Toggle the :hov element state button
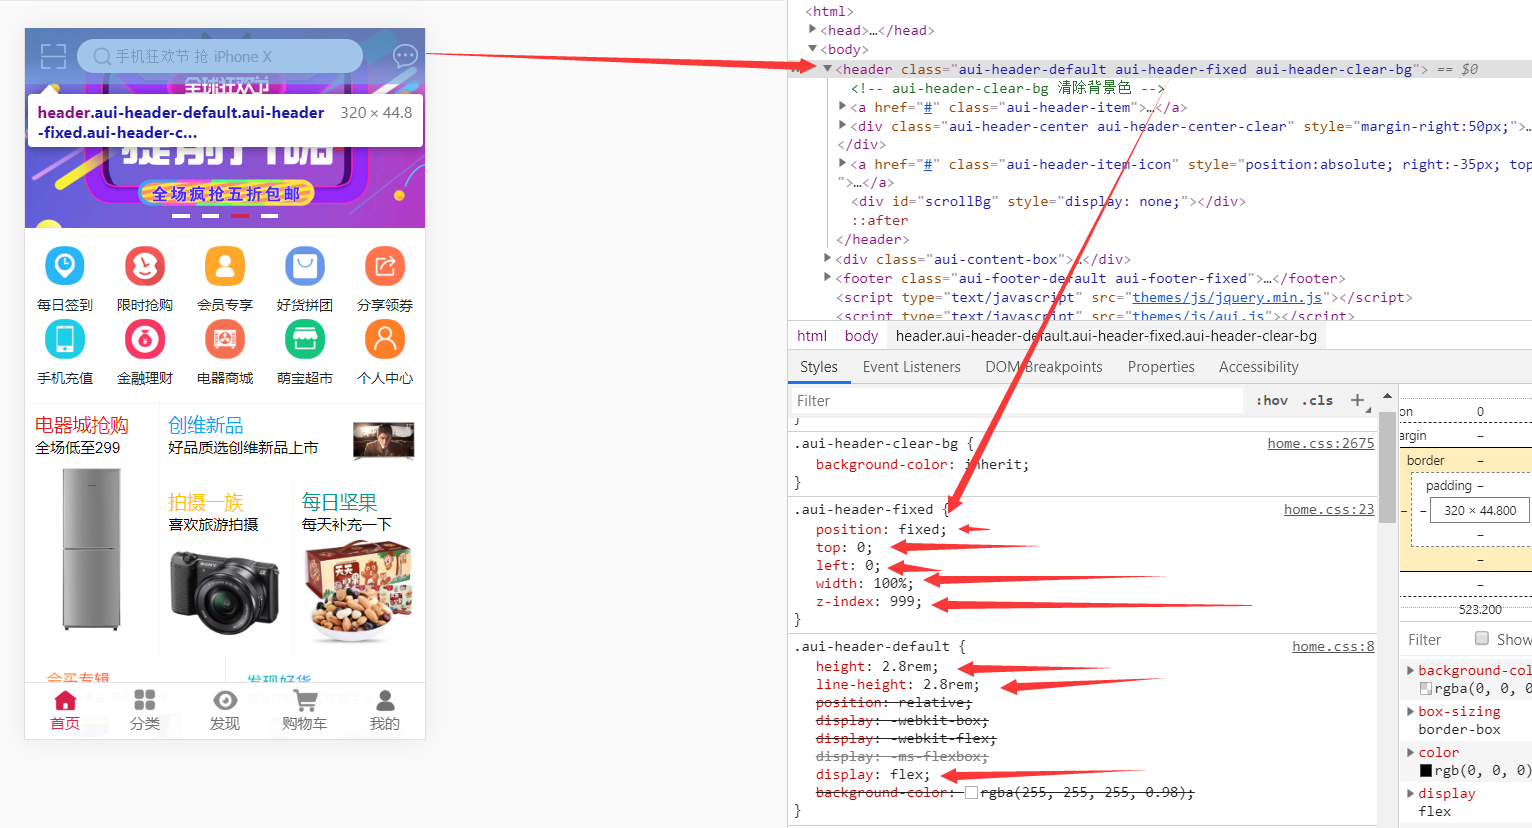The width and height of the screenshot is (1532, 828). point(1272,400)
